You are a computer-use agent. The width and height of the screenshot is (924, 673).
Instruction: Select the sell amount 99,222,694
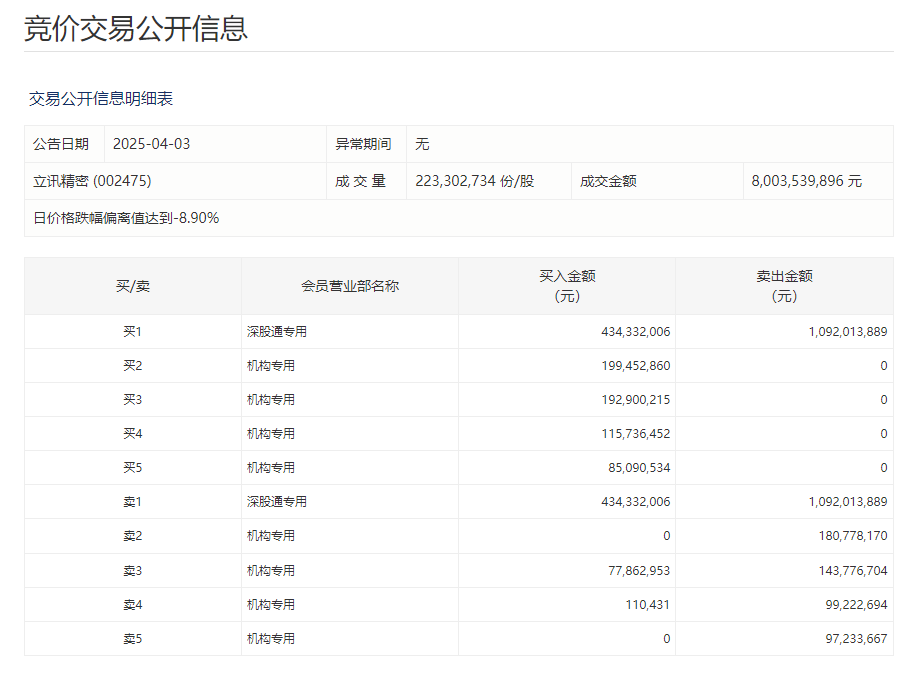pos(856,605)
